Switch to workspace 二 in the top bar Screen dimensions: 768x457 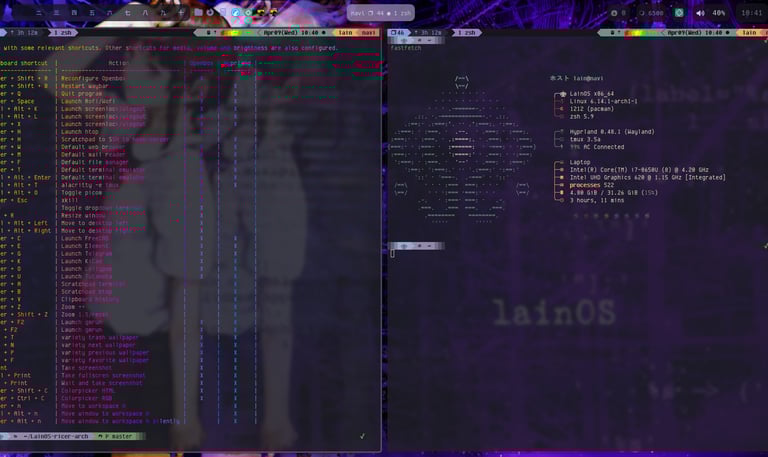click(39, 13)
